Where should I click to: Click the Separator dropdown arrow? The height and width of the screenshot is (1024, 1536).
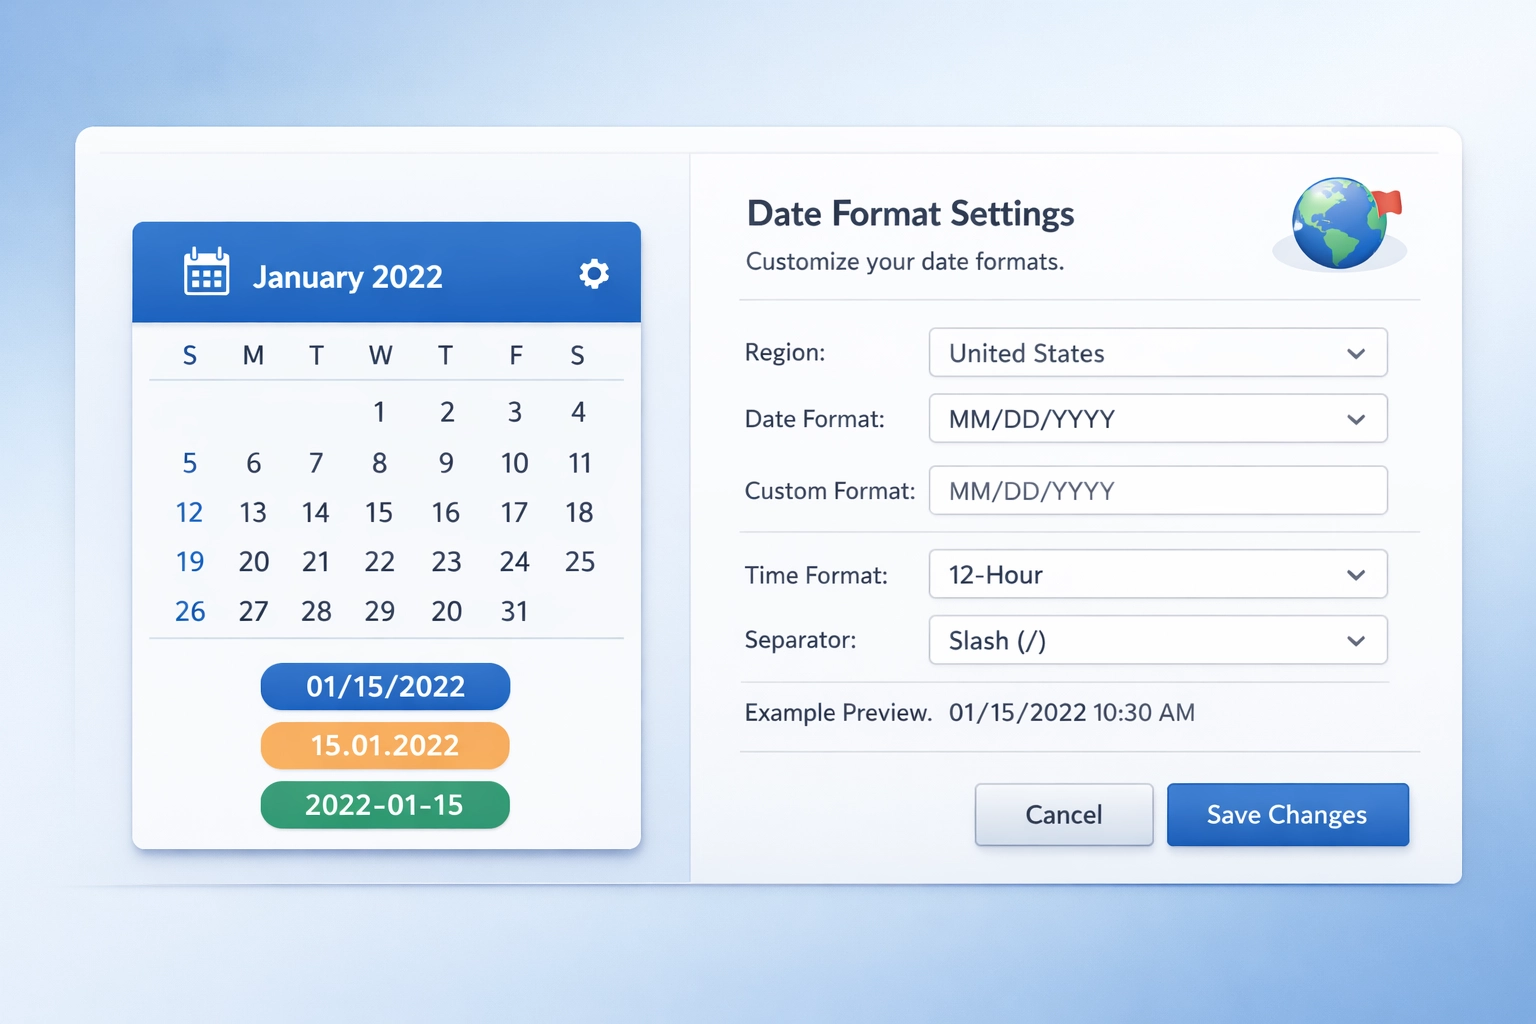(1356, 640)
